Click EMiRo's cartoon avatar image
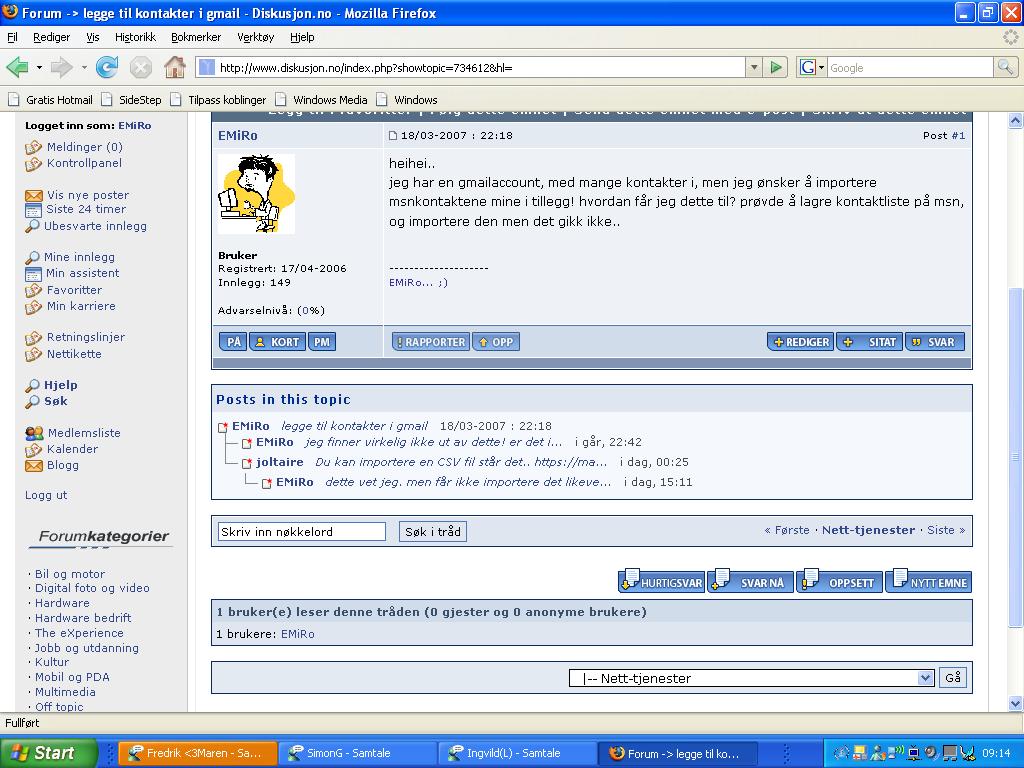 256,194
